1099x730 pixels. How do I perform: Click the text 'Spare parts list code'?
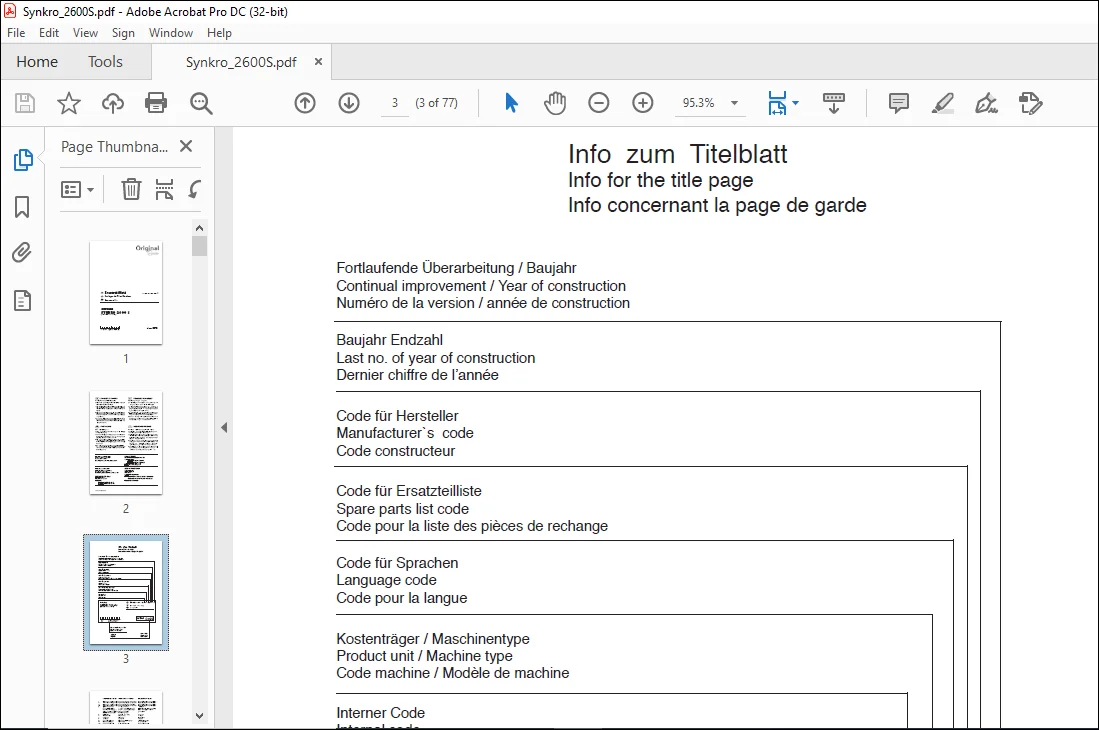click(x=402, y=509)
